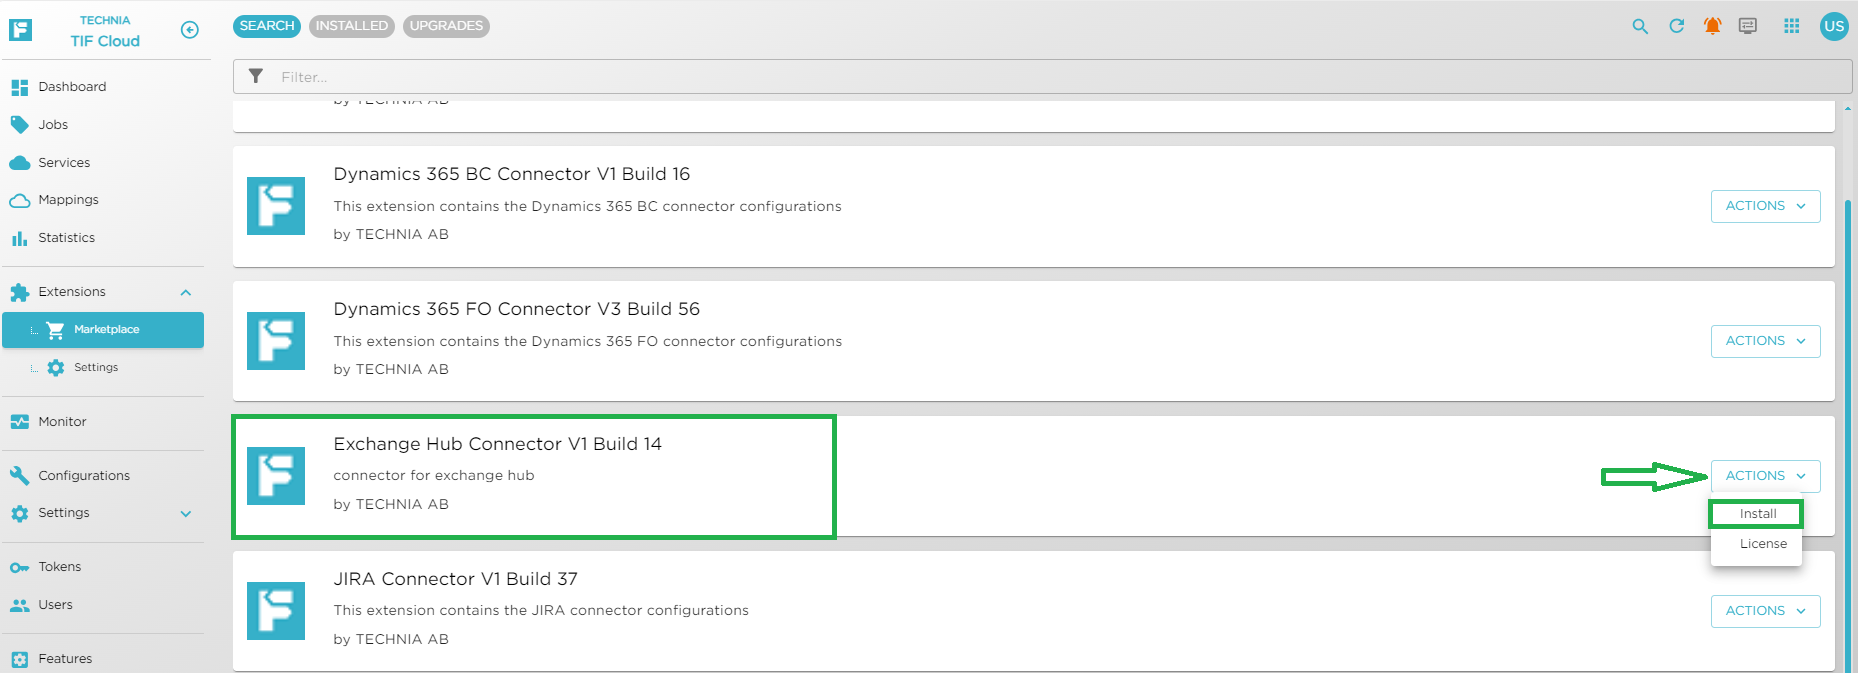Click the filter funnel icon
The image size is (1858, 673).
256,77
